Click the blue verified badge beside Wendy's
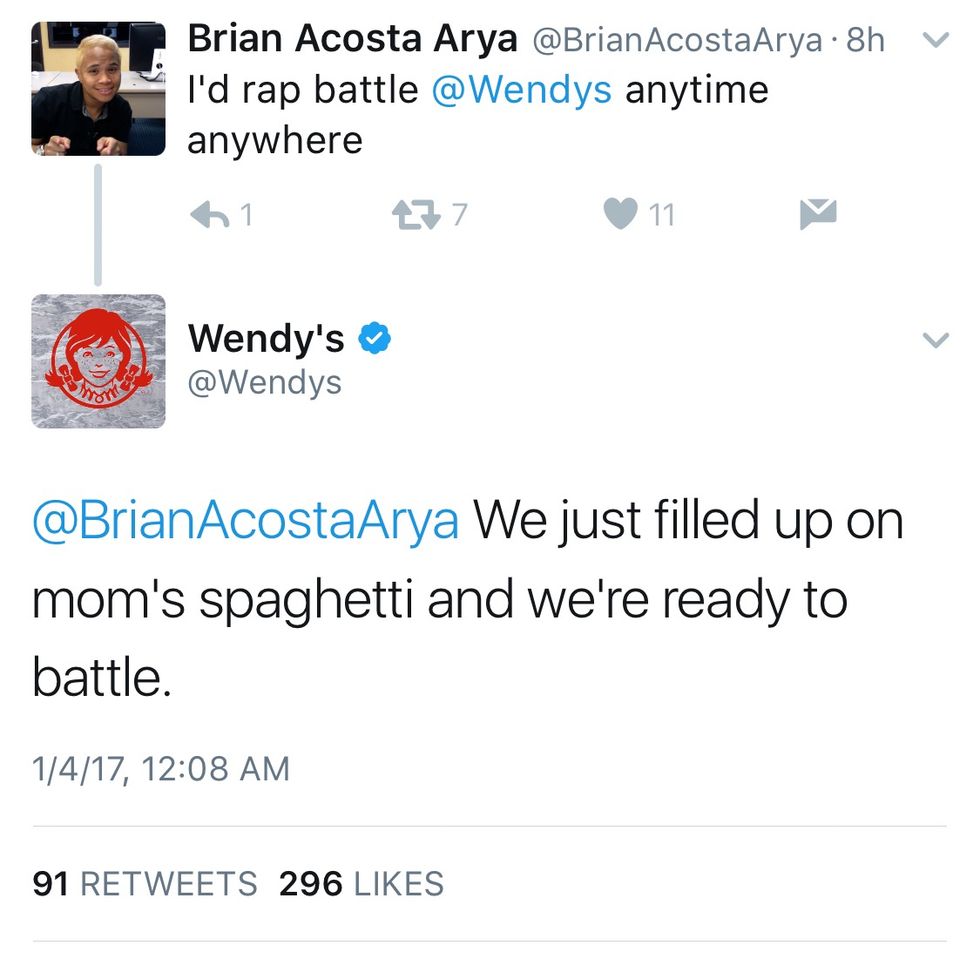 pos(374,340)
